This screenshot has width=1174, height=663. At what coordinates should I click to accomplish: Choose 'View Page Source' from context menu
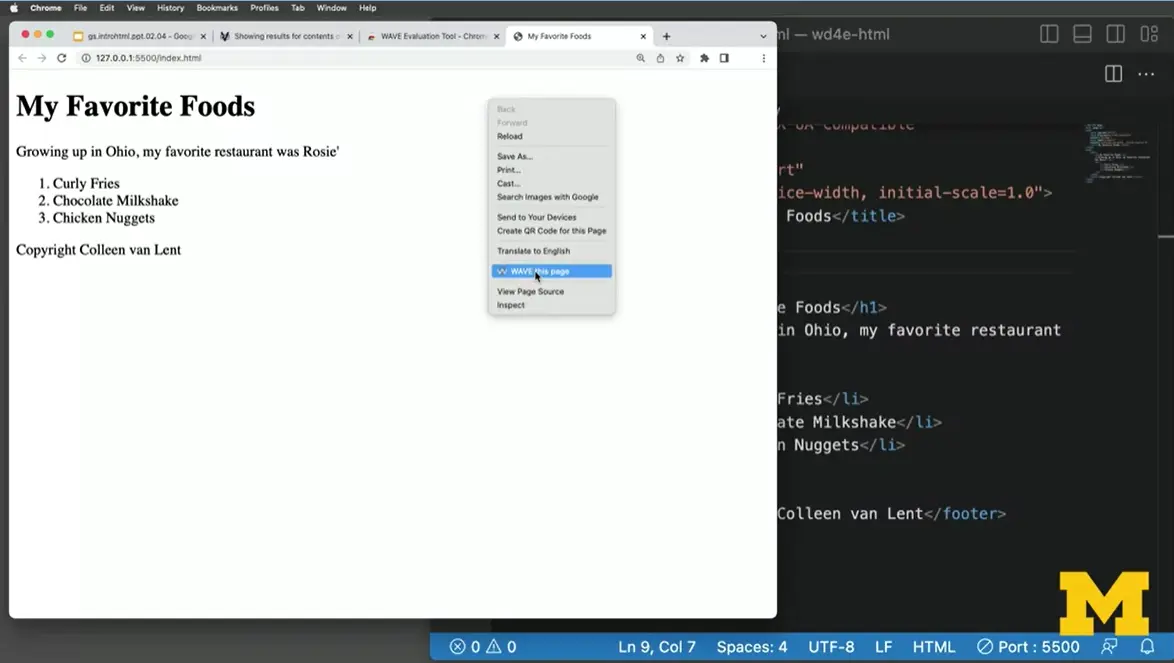[x=530, y=291]
